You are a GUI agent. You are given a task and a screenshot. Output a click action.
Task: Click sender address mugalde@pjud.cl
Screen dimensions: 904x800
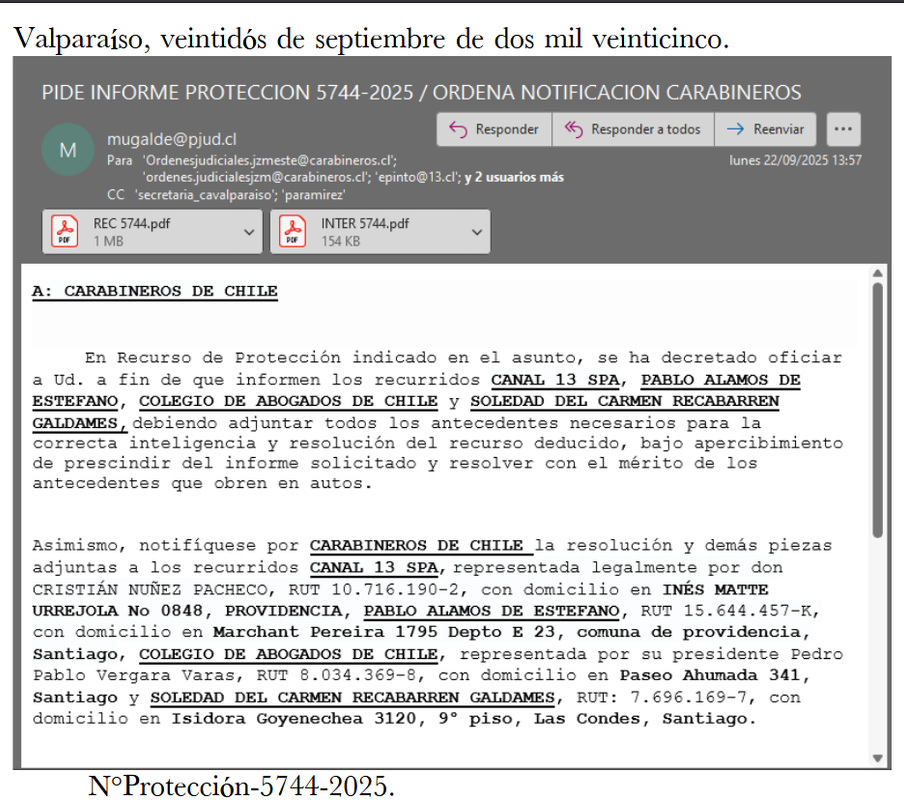tap(172, 139)
